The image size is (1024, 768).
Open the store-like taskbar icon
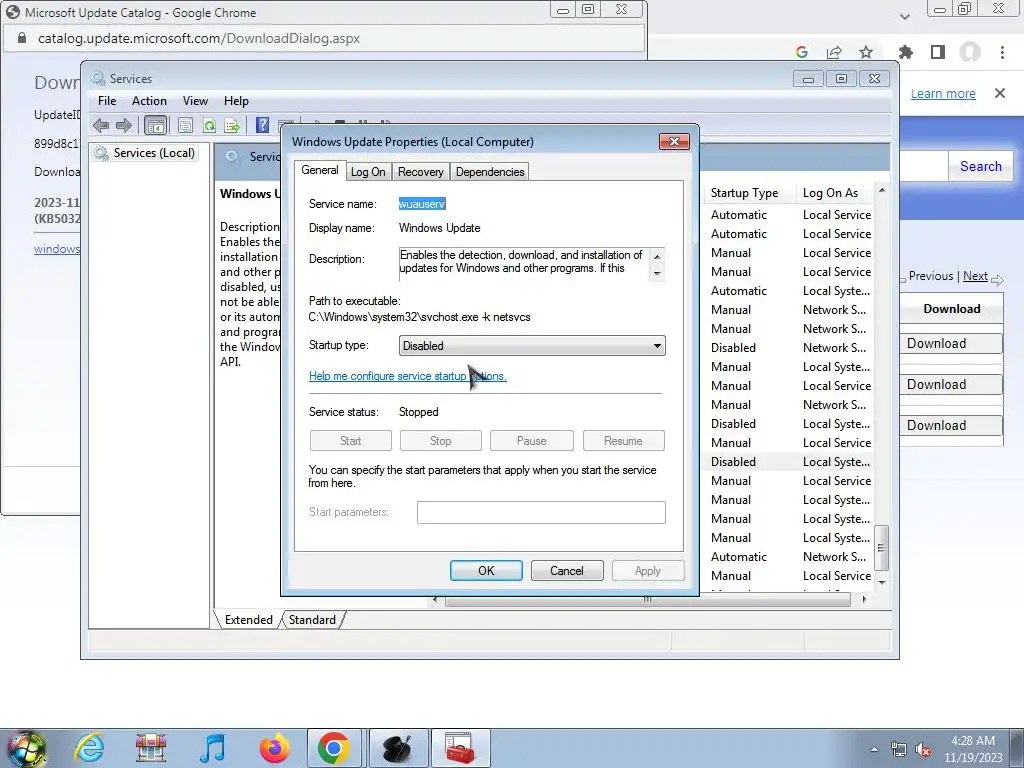[x=151, y=748]
